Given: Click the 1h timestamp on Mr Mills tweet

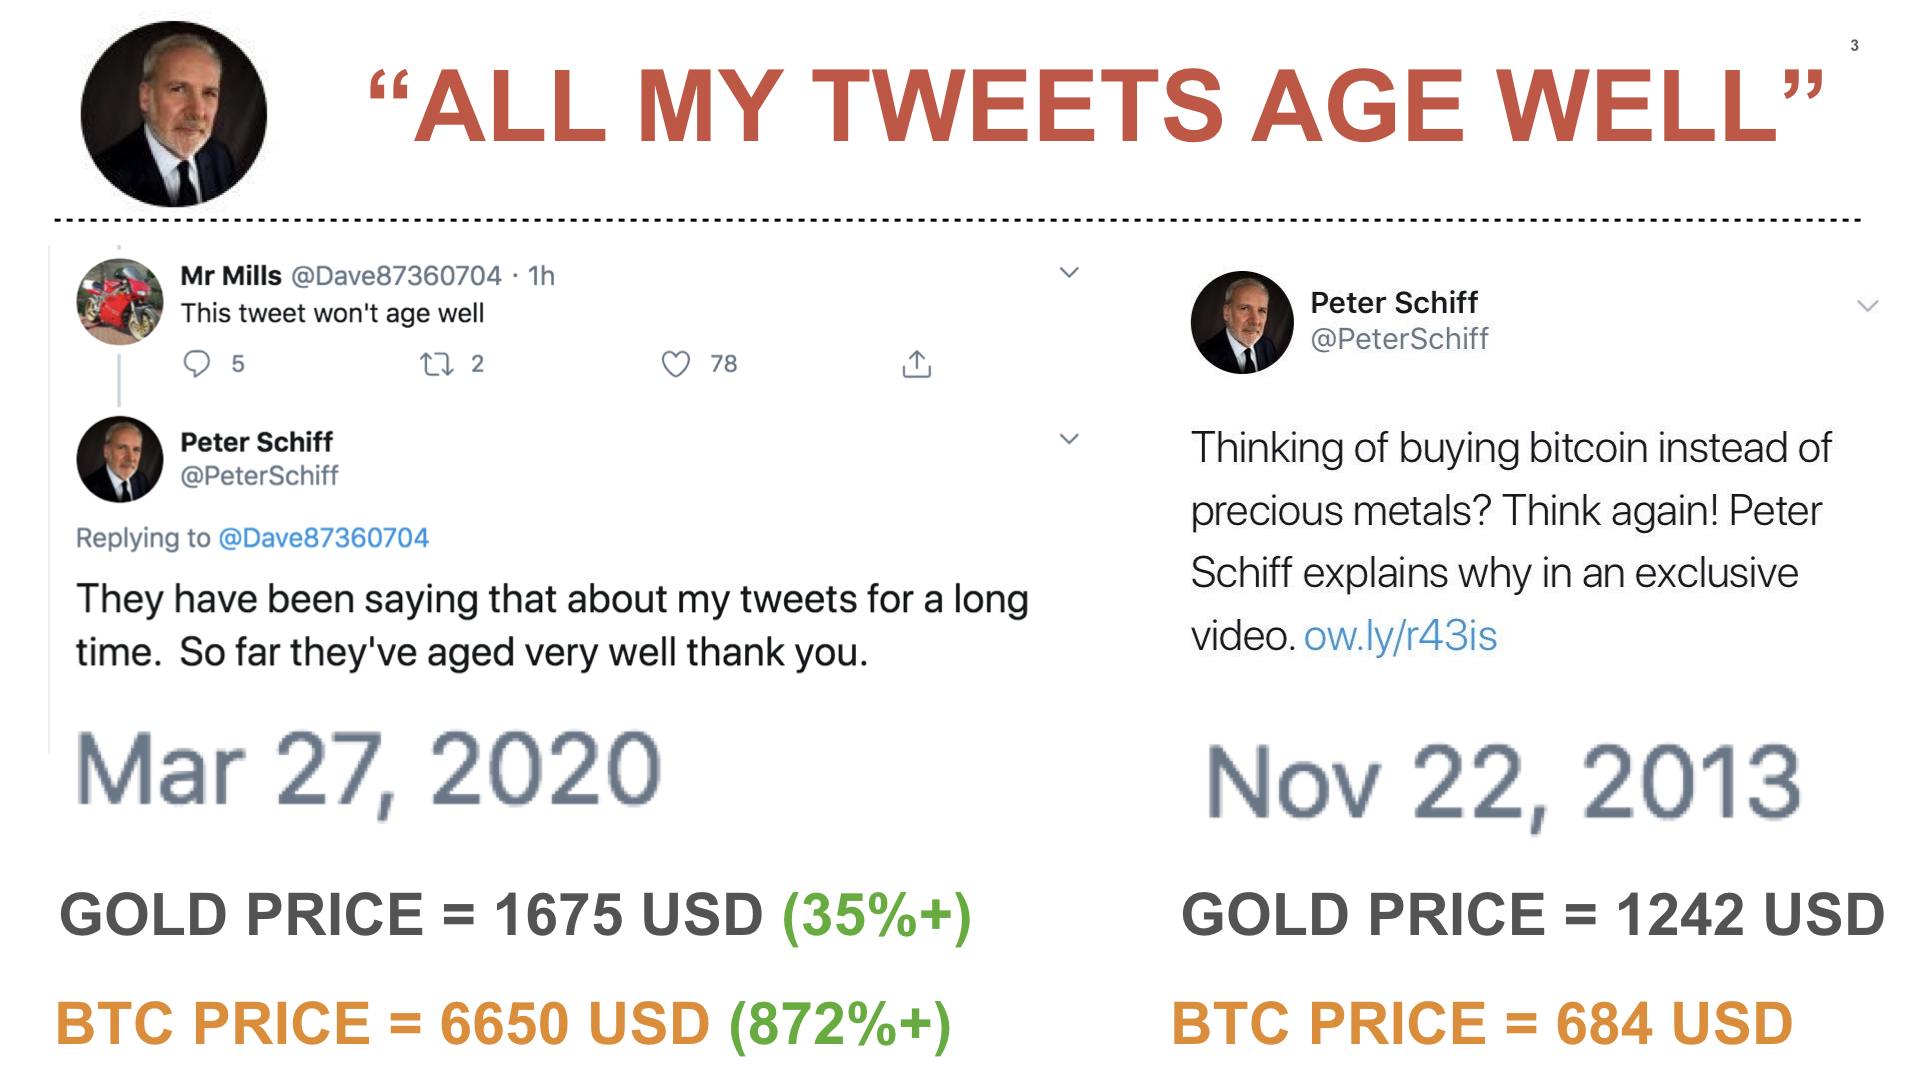Looking at the screenshot, I should (541, 275).
